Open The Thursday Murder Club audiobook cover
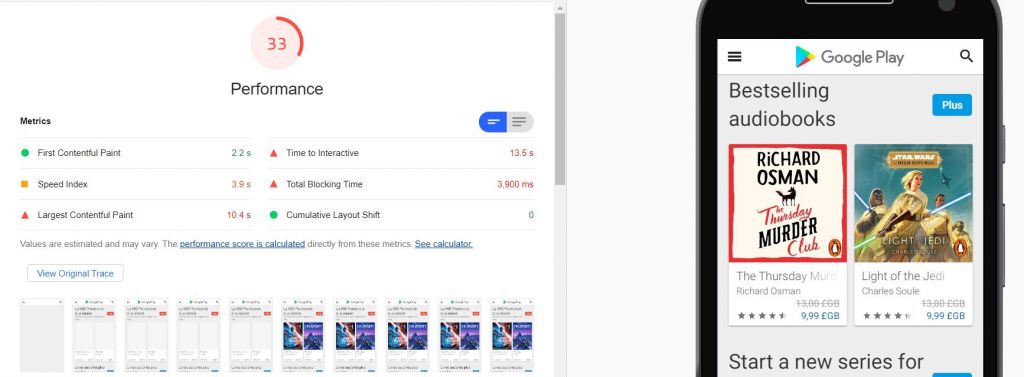1024x377 pixels. pyautogui.click(x=788, y=203)
